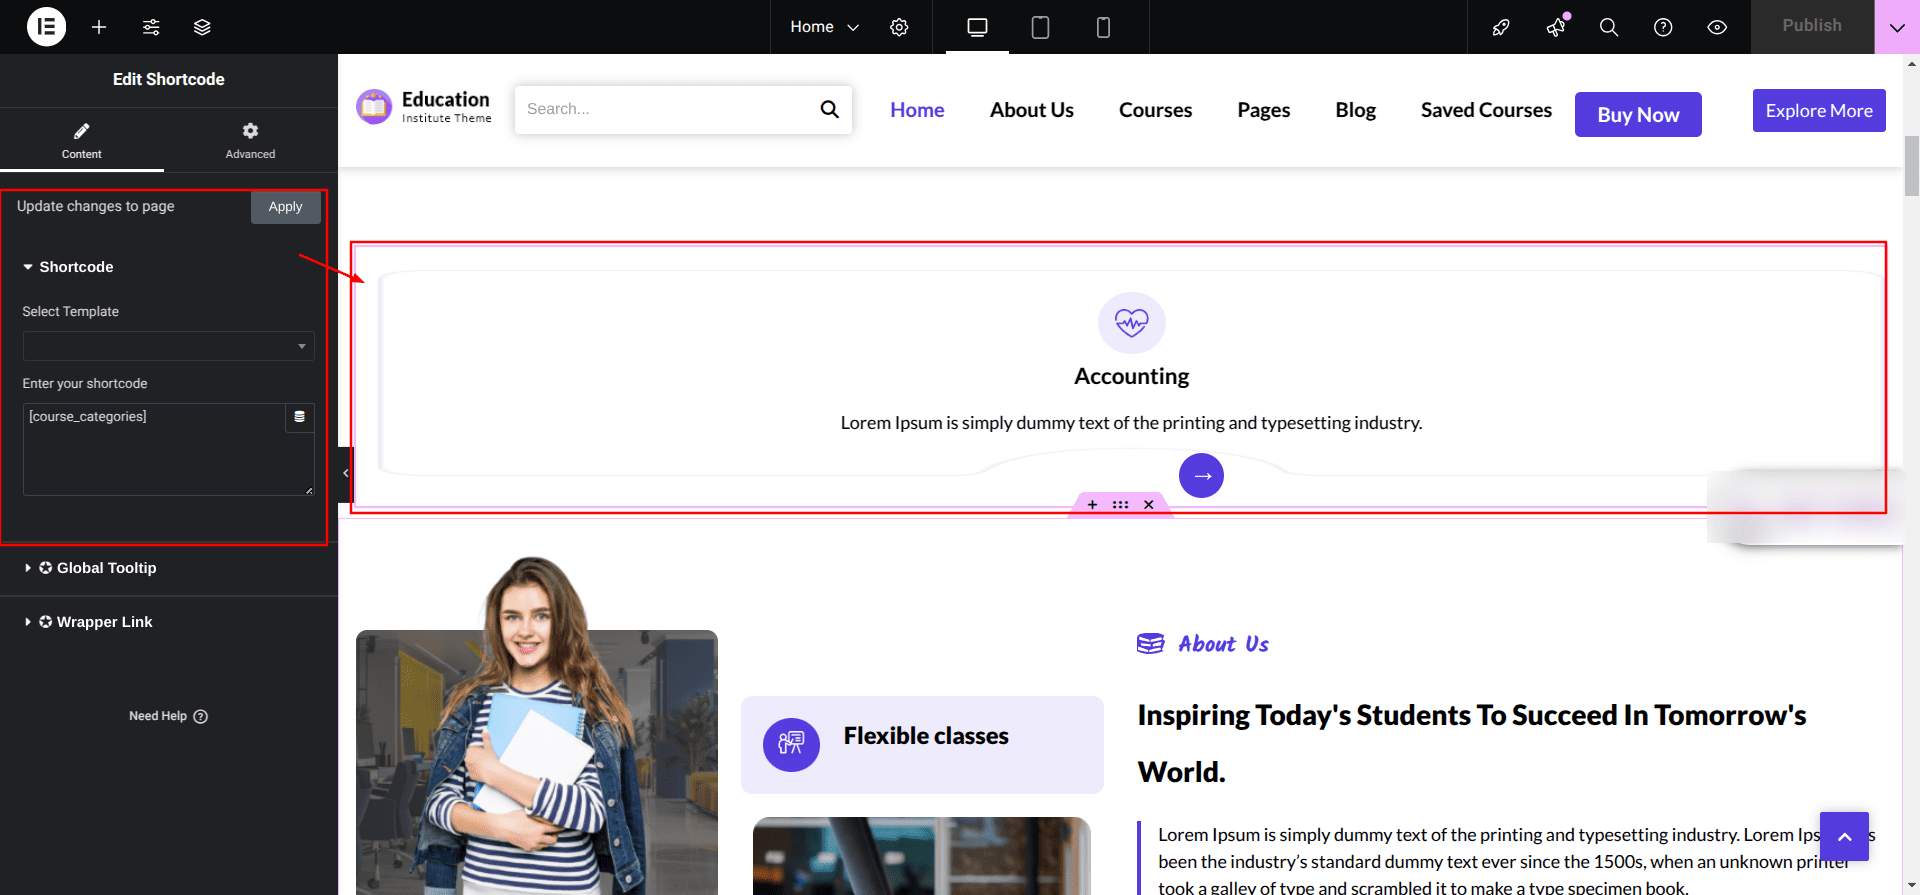
Task: Switch to the Advanced tab
Action: click(x=250, y=140)
